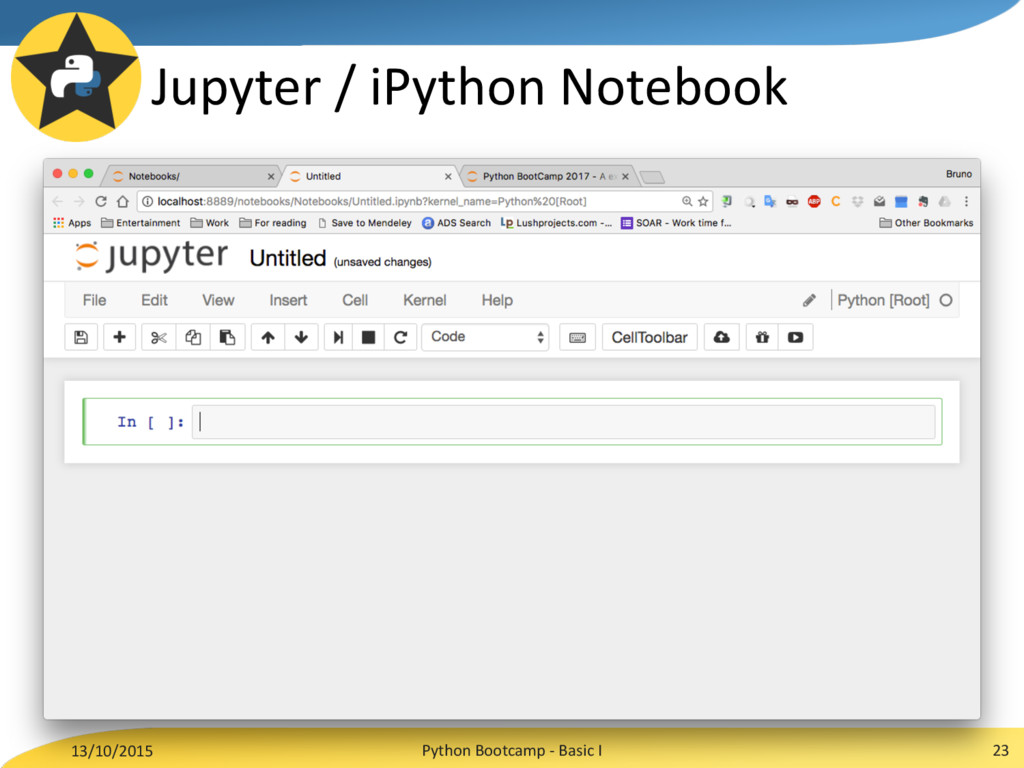Screen dimensions: 1024x768
Task: Run cell and select below icon
Action: pos(338,338)
